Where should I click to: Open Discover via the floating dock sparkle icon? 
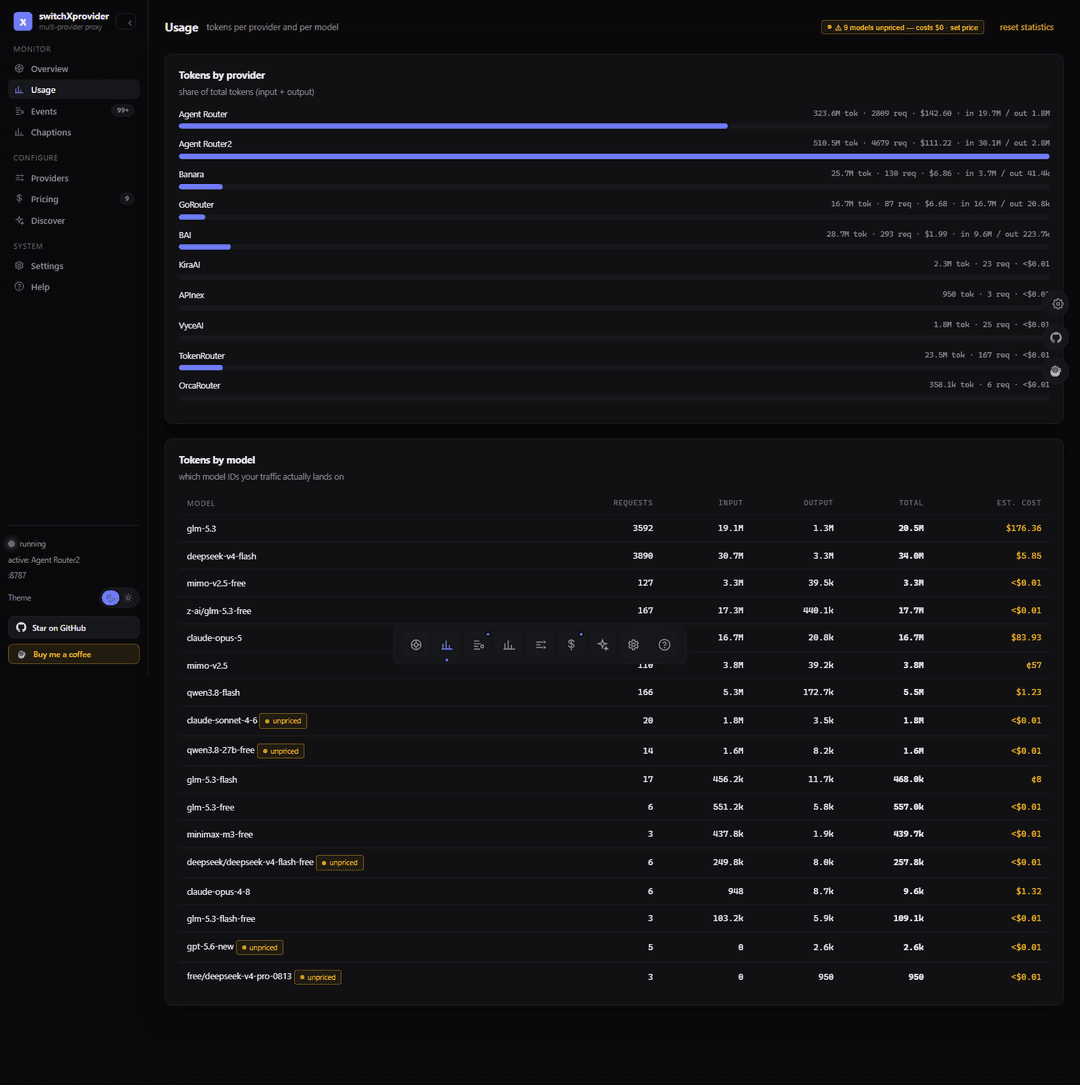603,645
